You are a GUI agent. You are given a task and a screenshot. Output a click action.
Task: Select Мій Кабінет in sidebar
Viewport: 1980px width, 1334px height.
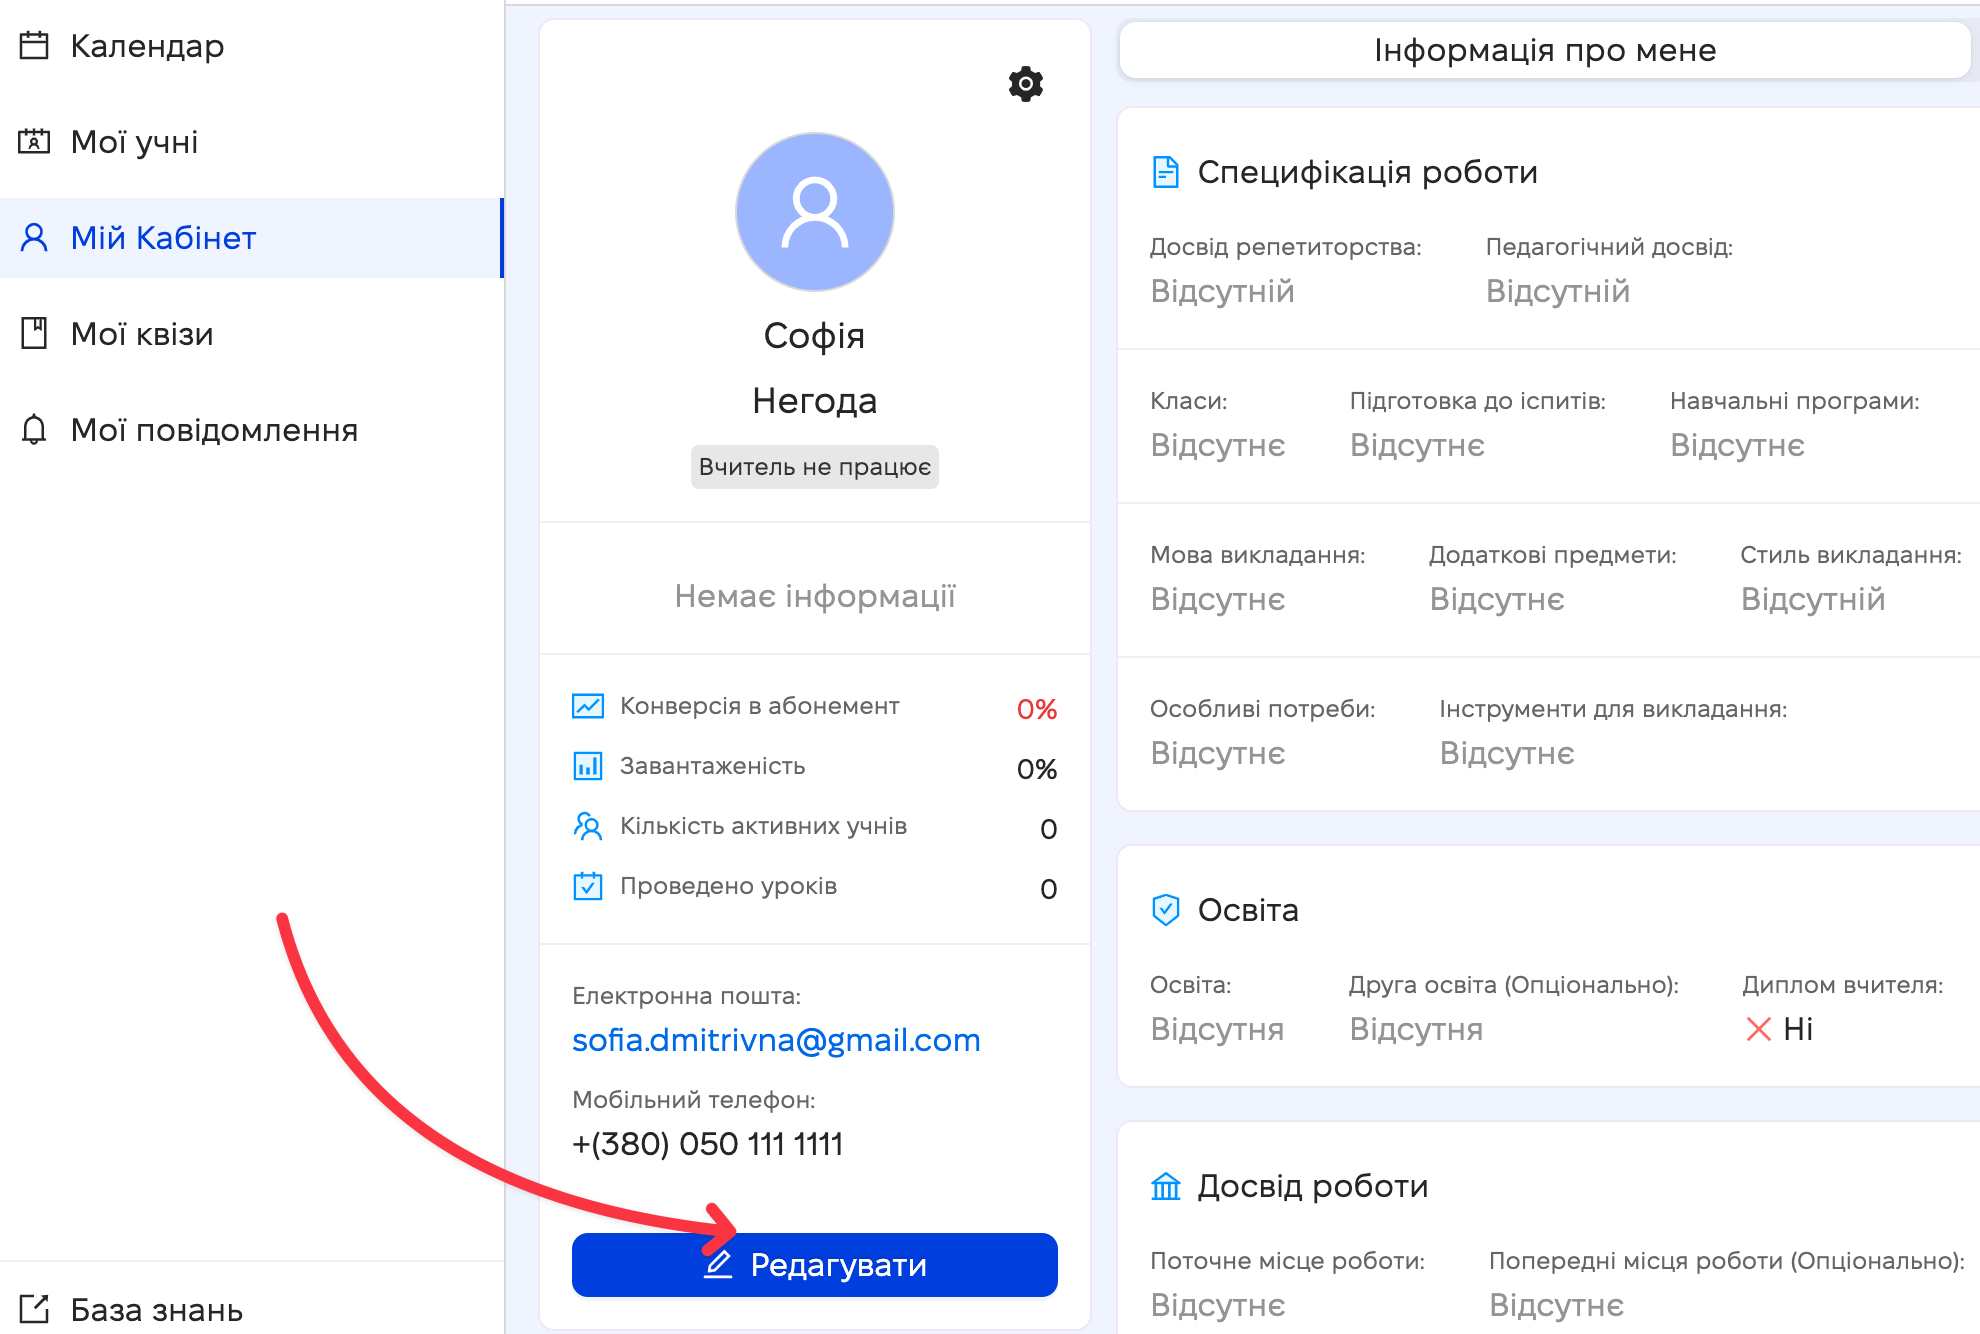coord(163,238)
